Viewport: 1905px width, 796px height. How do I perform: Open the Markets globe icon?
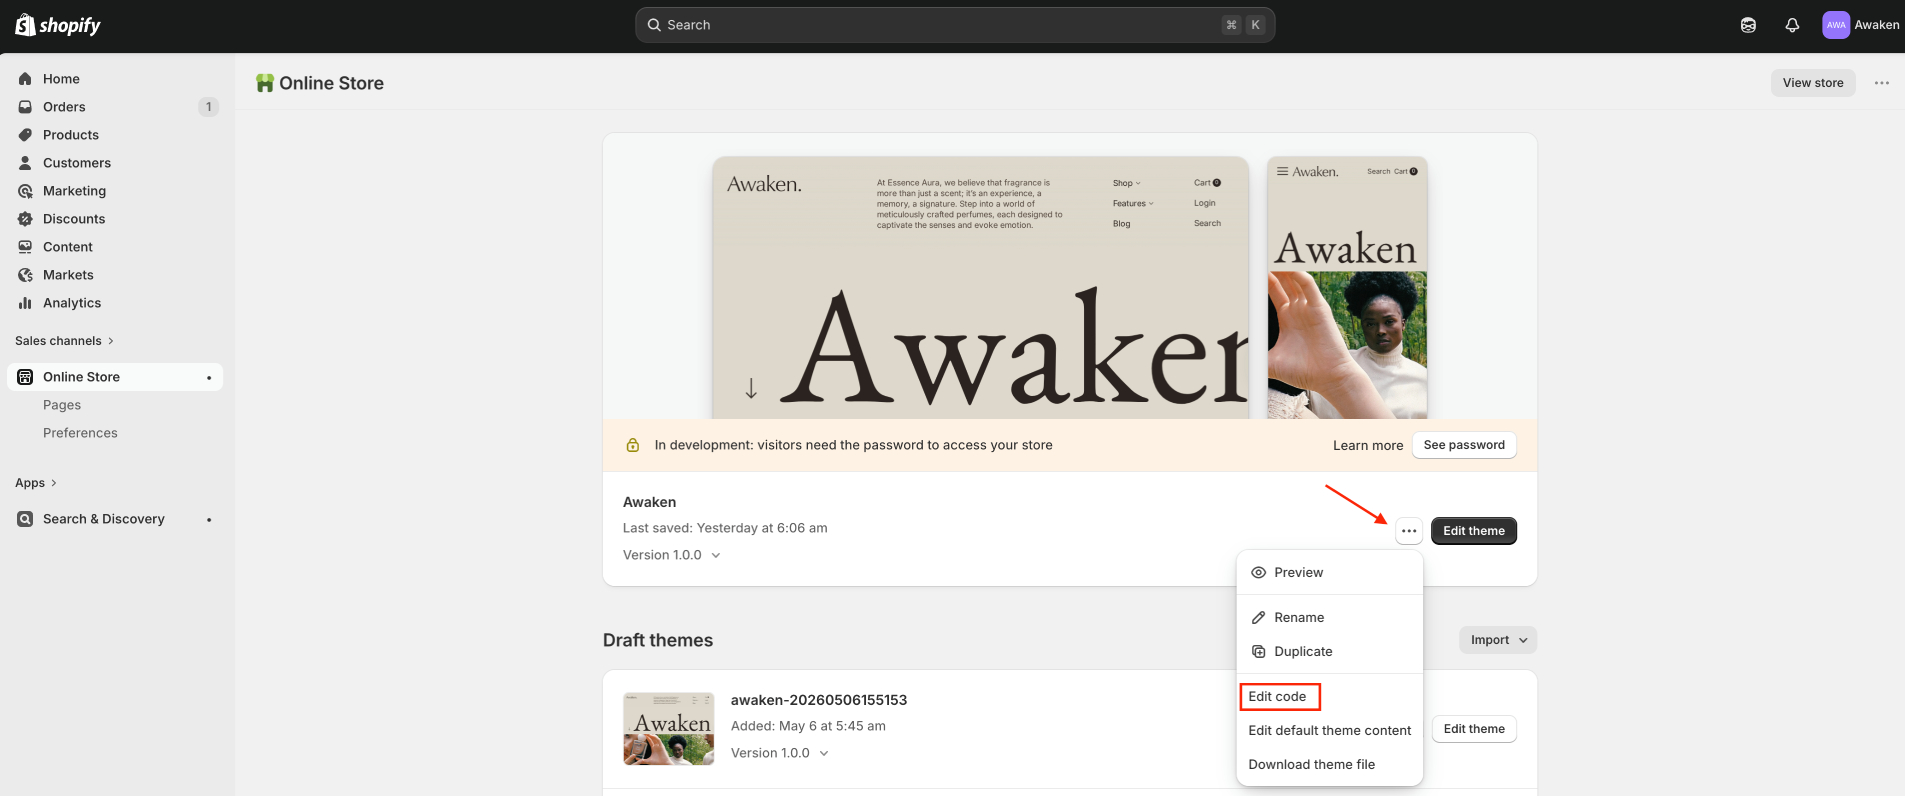(x=25, y=275)
